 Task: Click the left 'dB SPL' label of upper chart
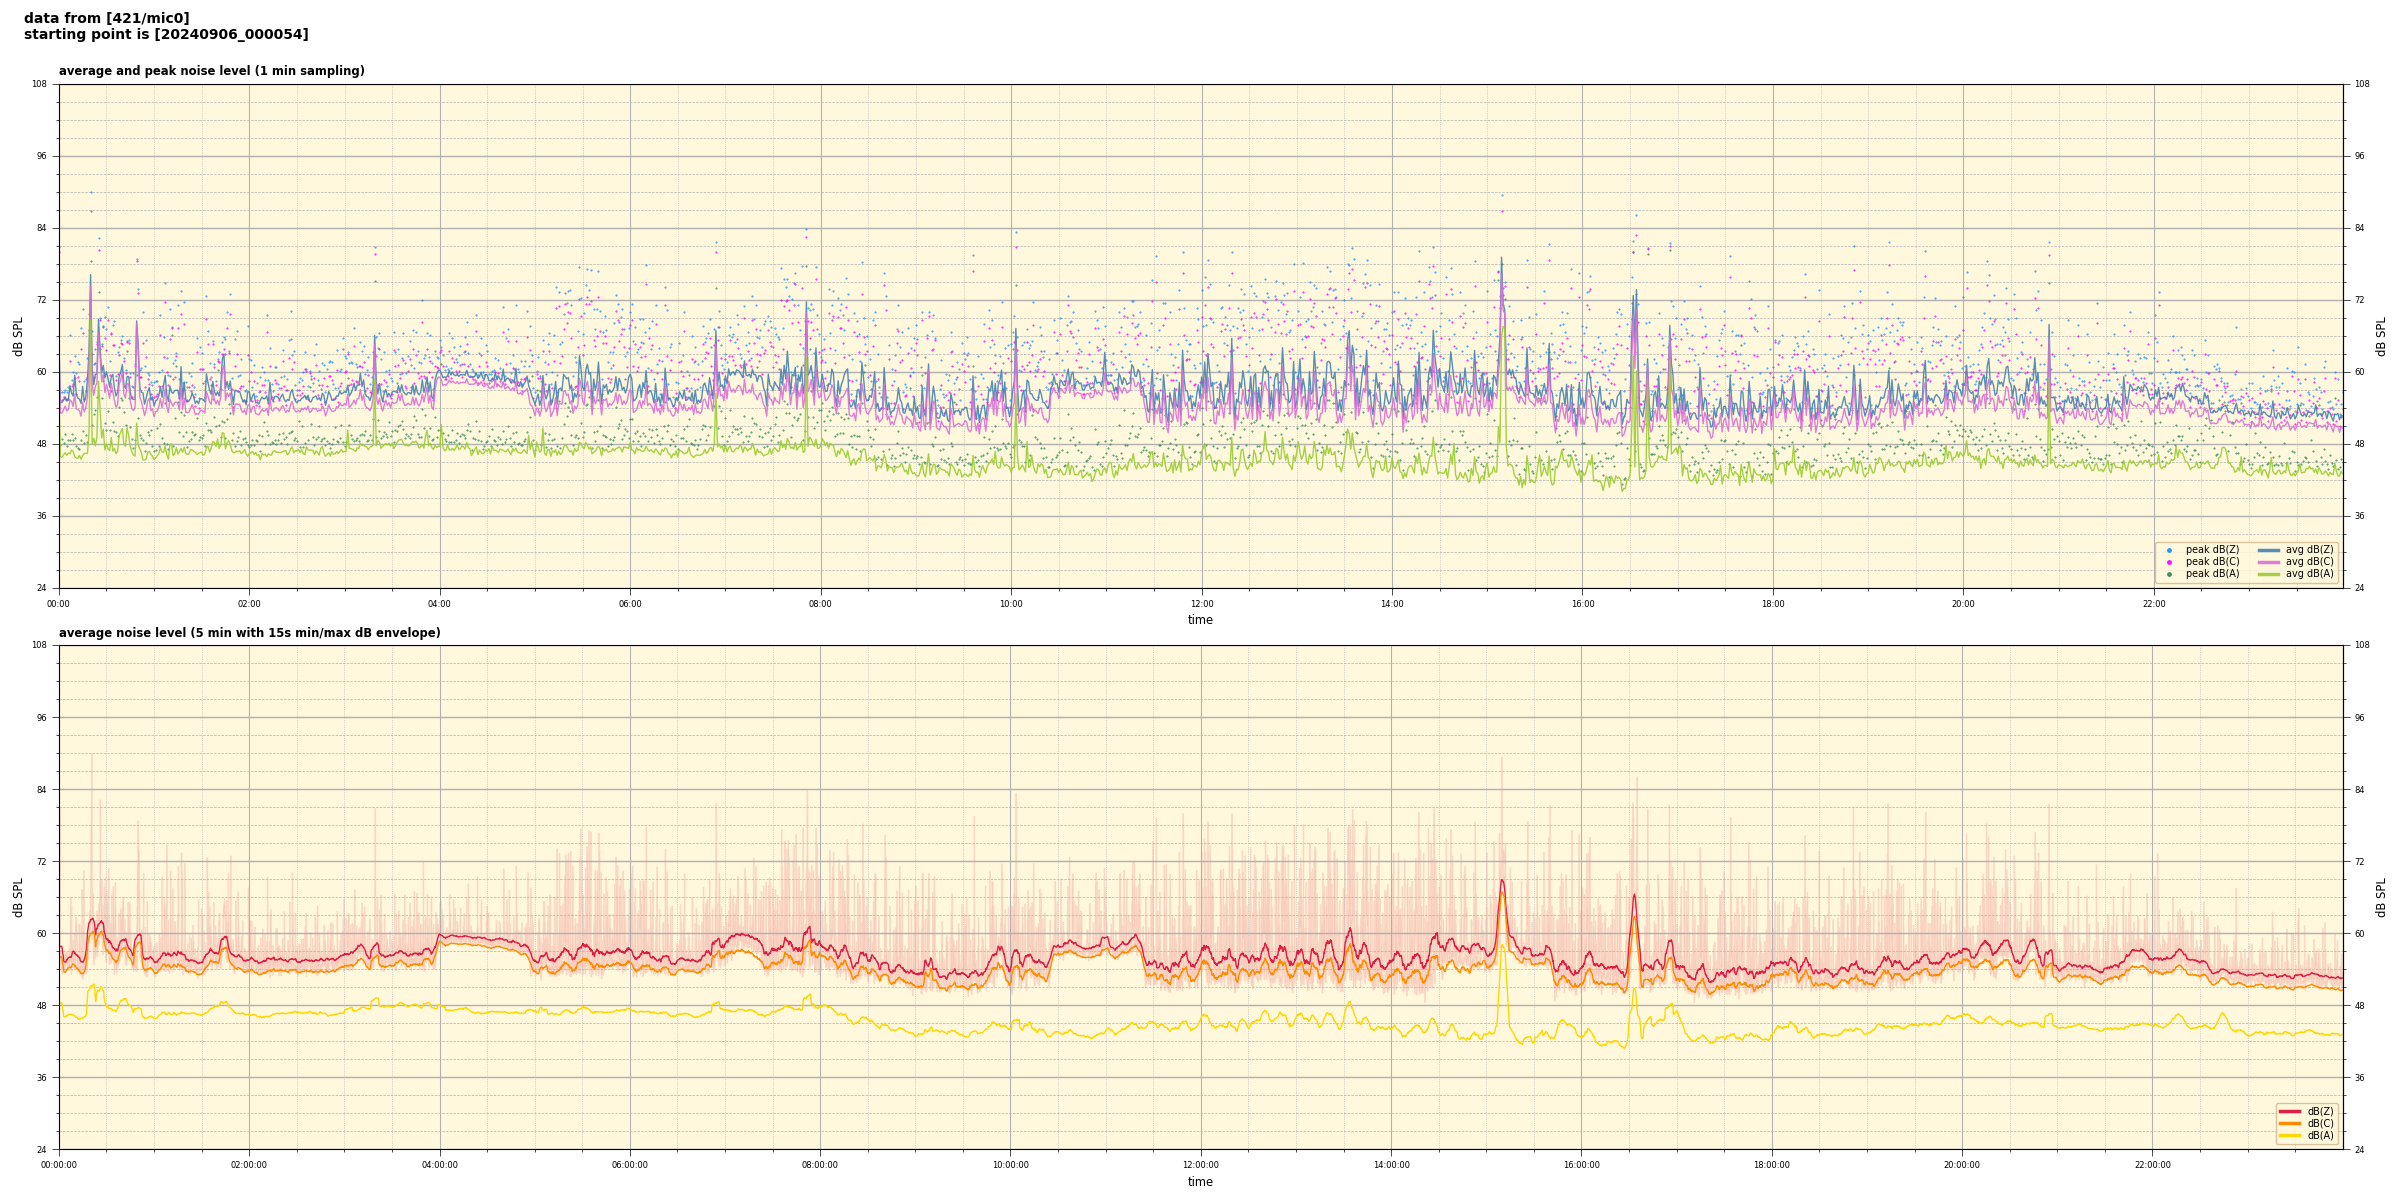tap(18, 336)
